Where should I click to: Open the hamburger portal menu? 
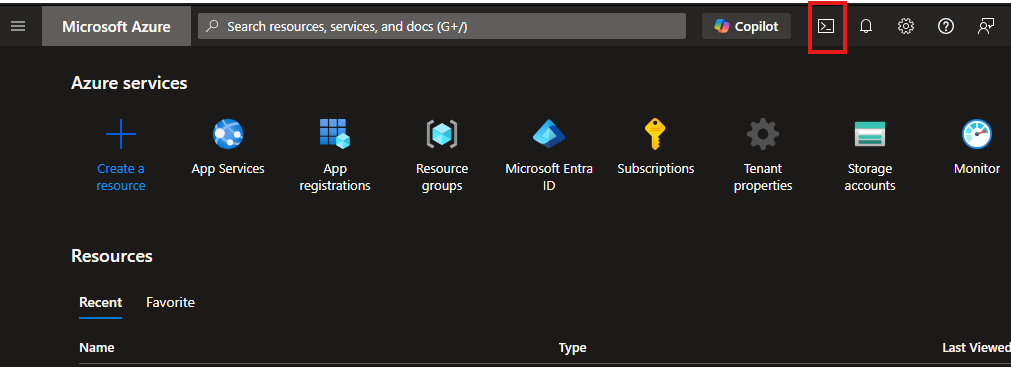point(18,26)
